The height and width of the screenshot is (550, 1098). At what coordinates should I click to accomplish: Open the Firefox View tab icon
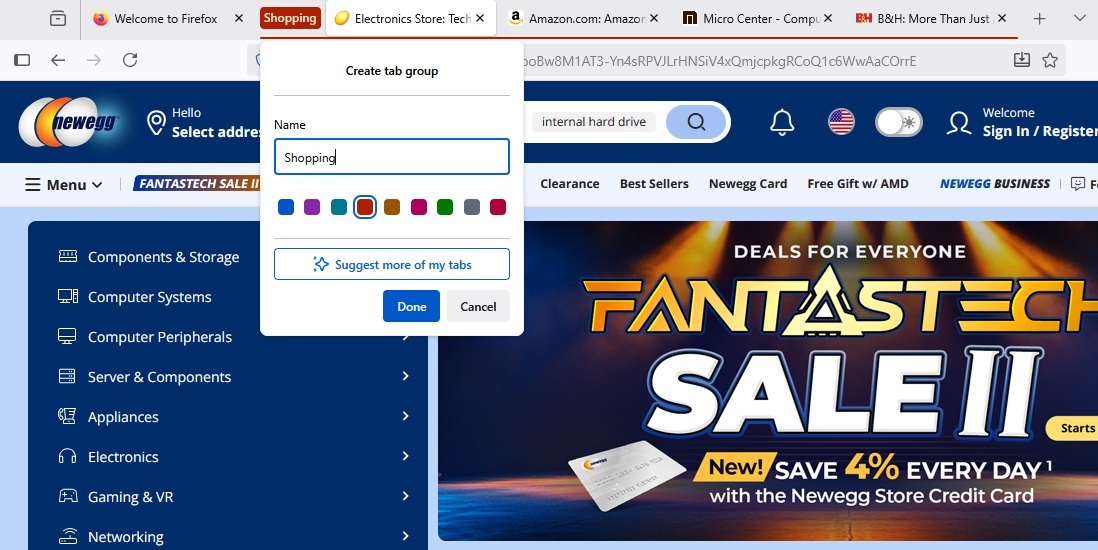58,19
